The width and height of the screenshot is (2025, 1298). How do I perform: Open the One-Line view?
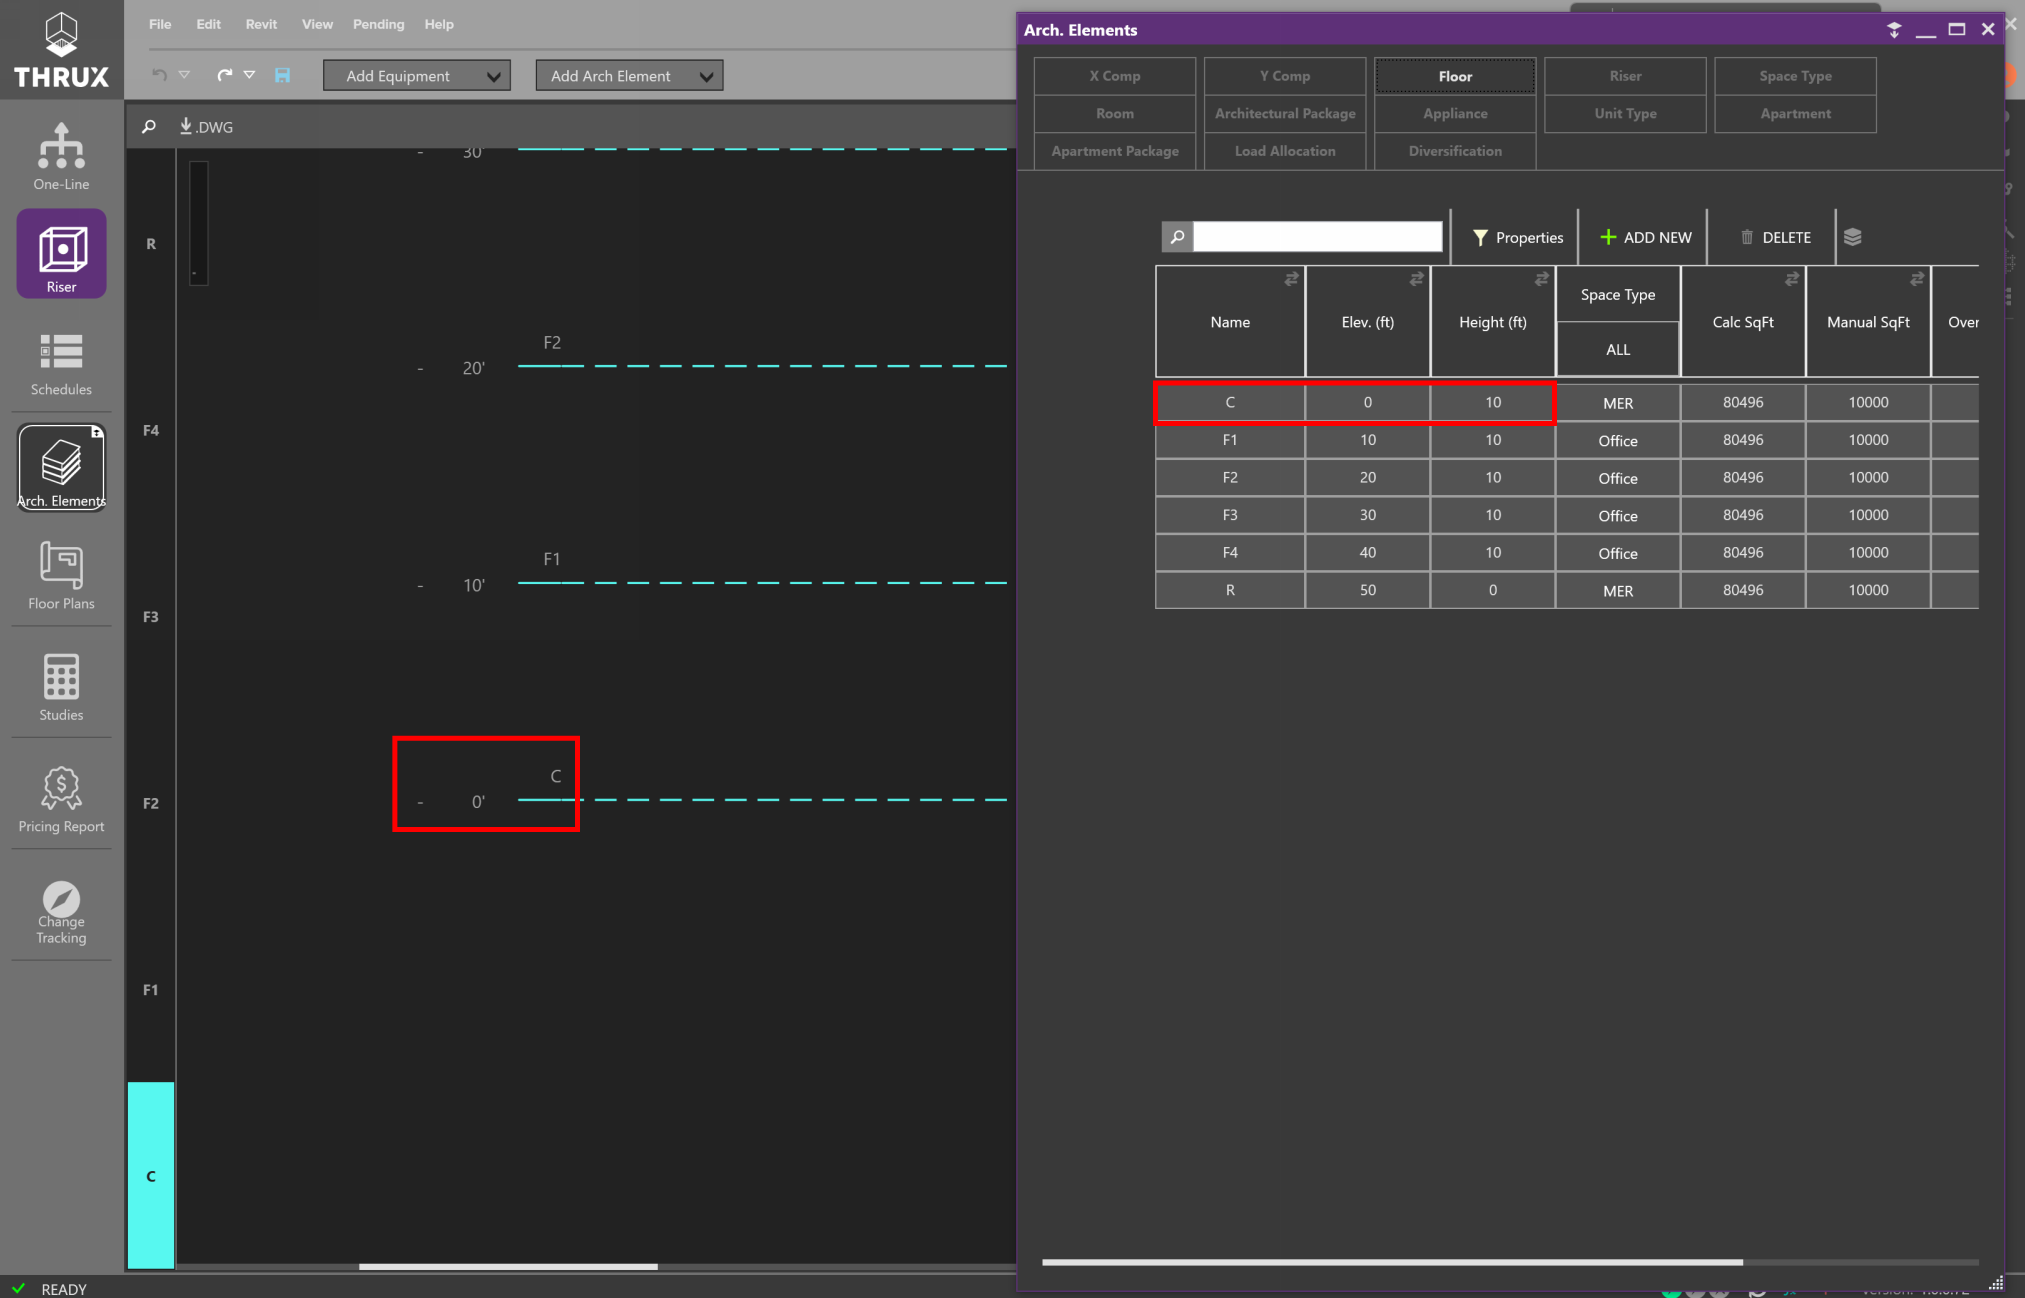coord(61,156)
